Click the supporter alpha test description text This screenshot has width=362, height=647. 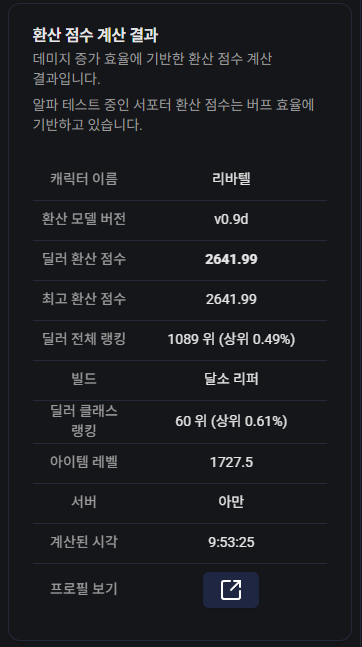173,114
